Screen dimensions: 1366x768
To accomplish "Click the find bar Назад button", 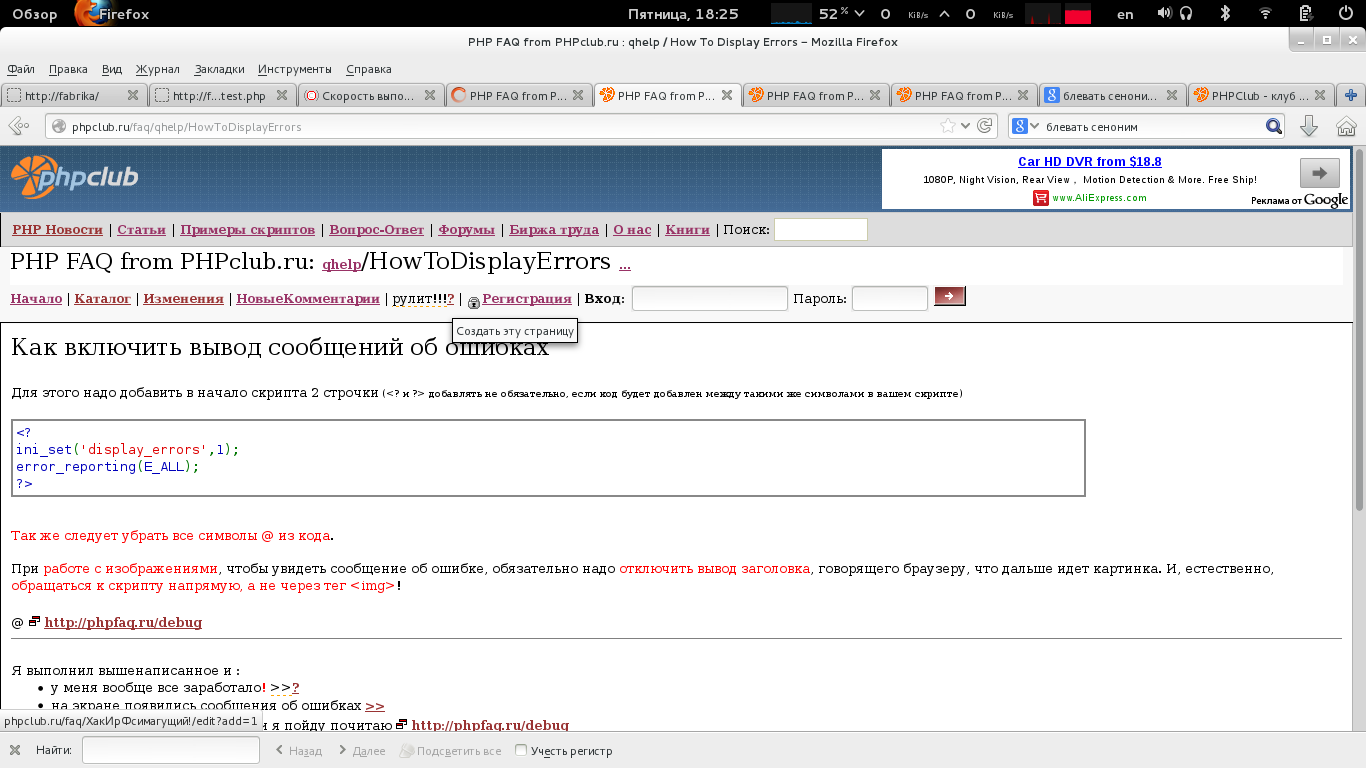I will point(299,750).
